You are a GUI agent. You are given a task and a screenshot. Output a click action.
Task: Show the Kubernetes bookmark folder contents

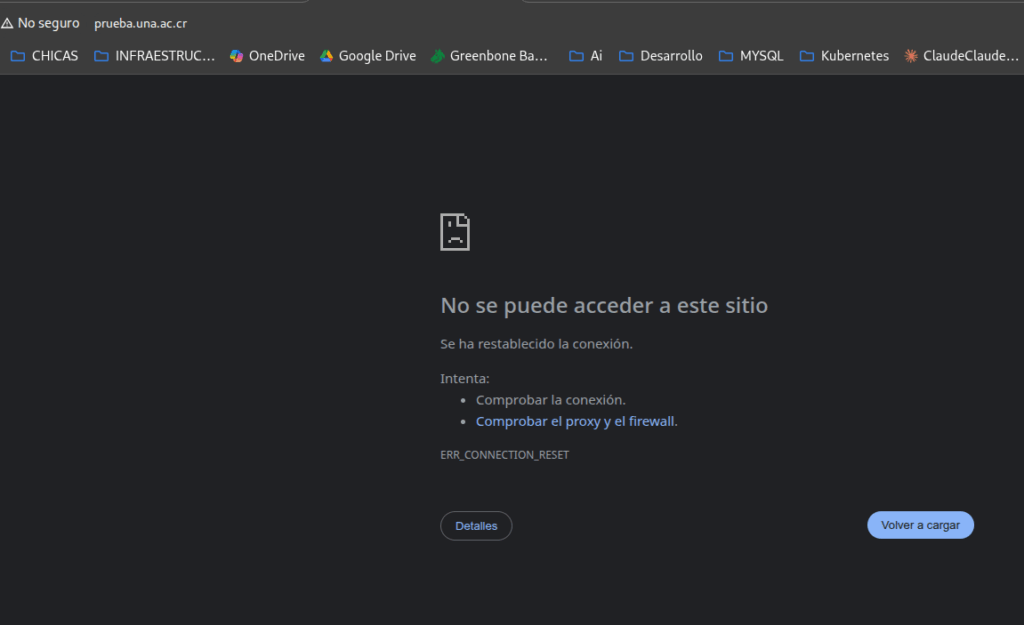844,56
